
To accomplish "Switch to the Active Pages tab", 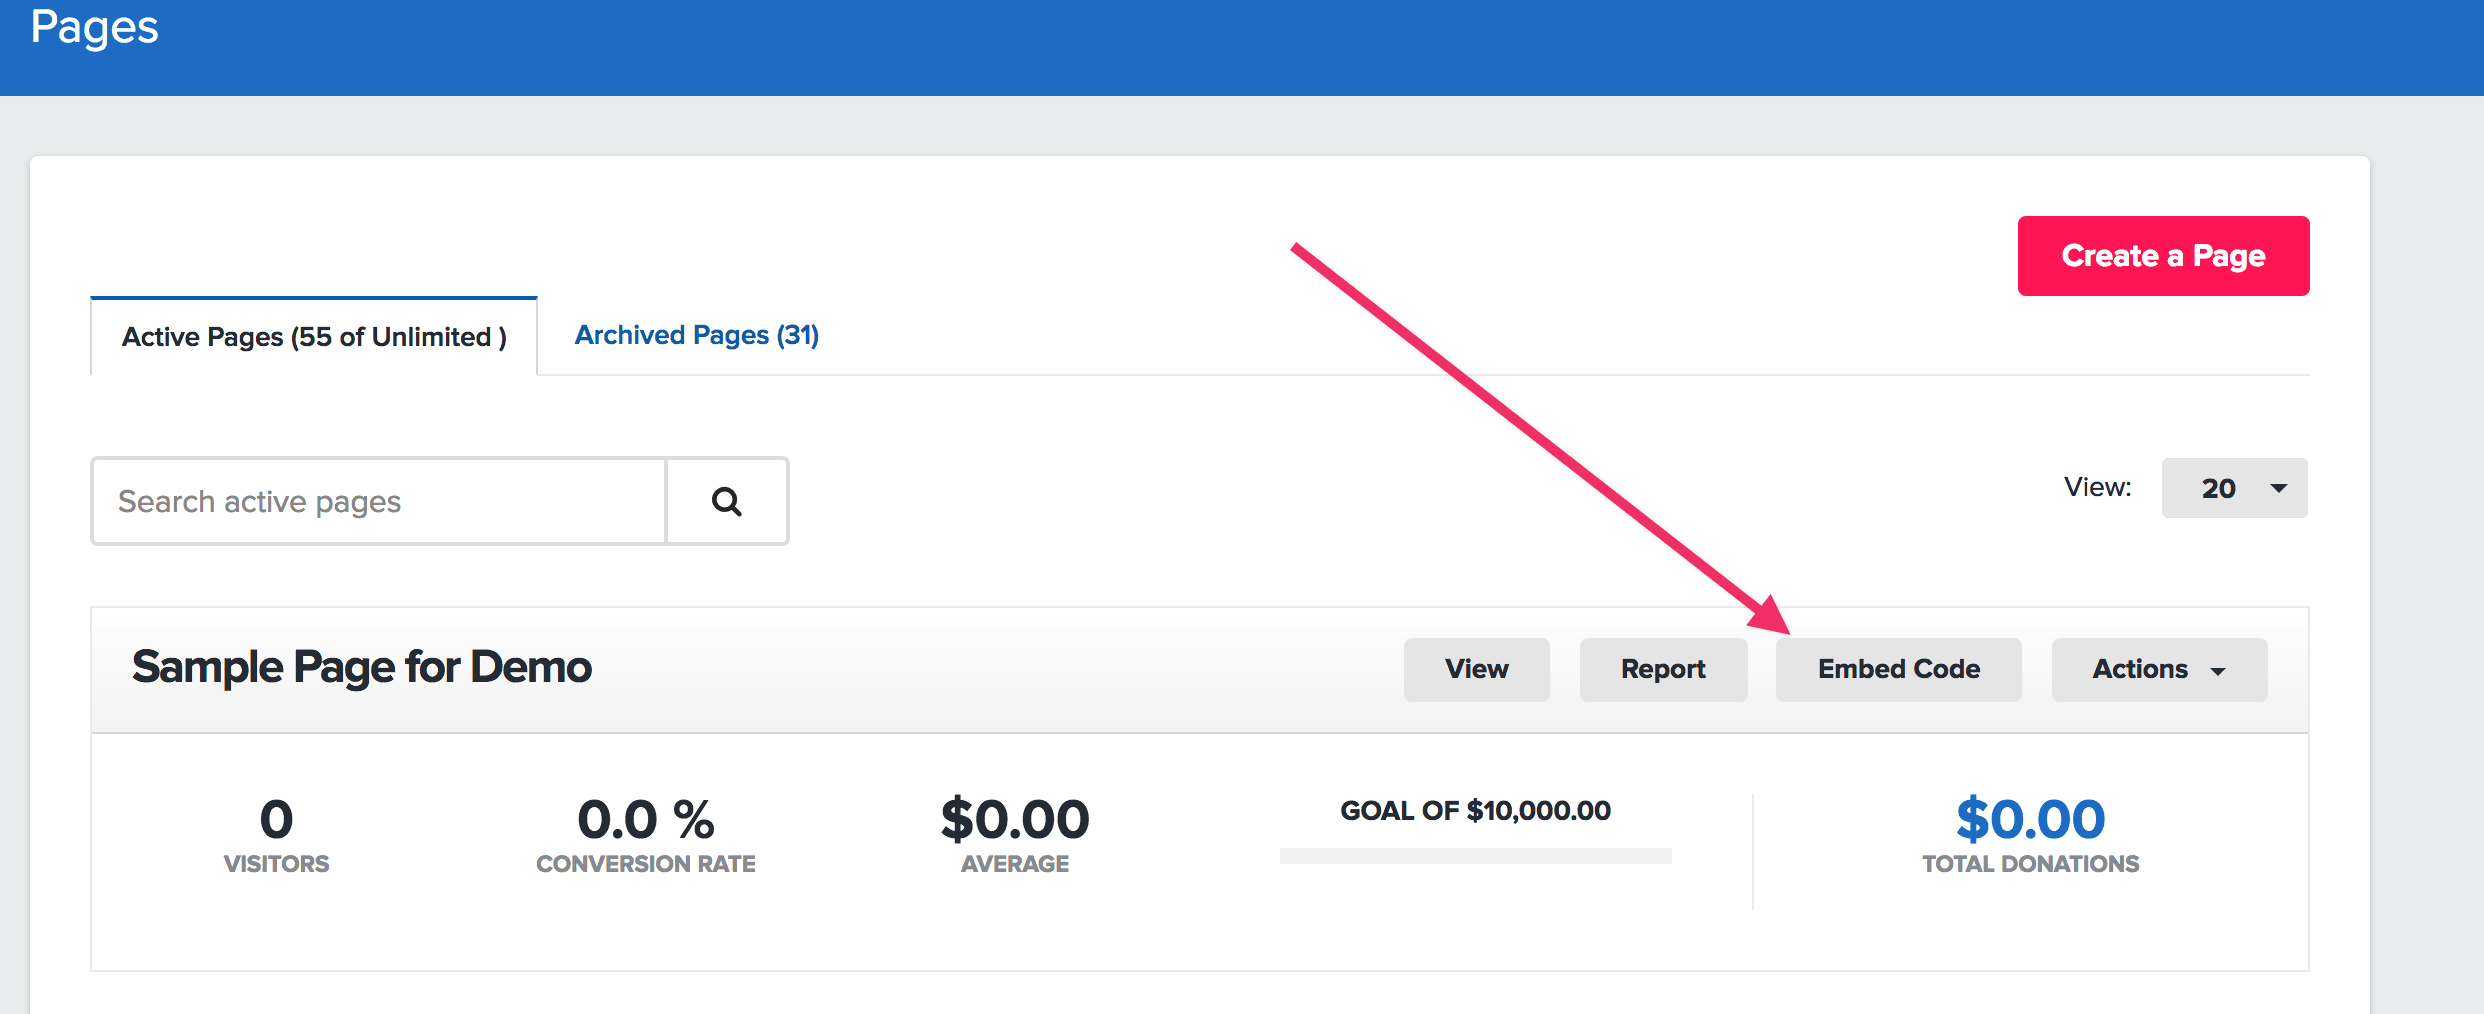I will (314, 337).
